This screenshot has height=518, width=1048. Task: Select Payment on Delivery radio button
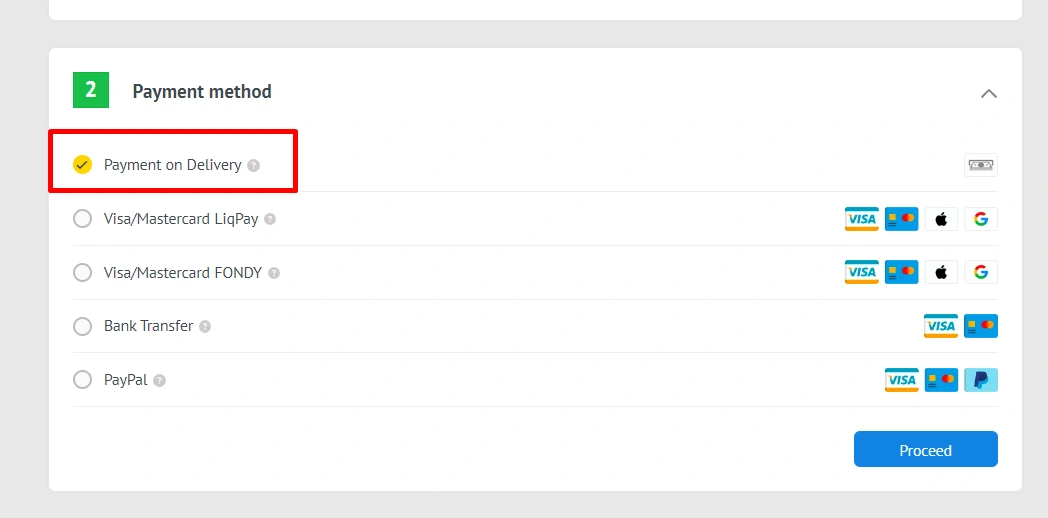coord(83,165)
